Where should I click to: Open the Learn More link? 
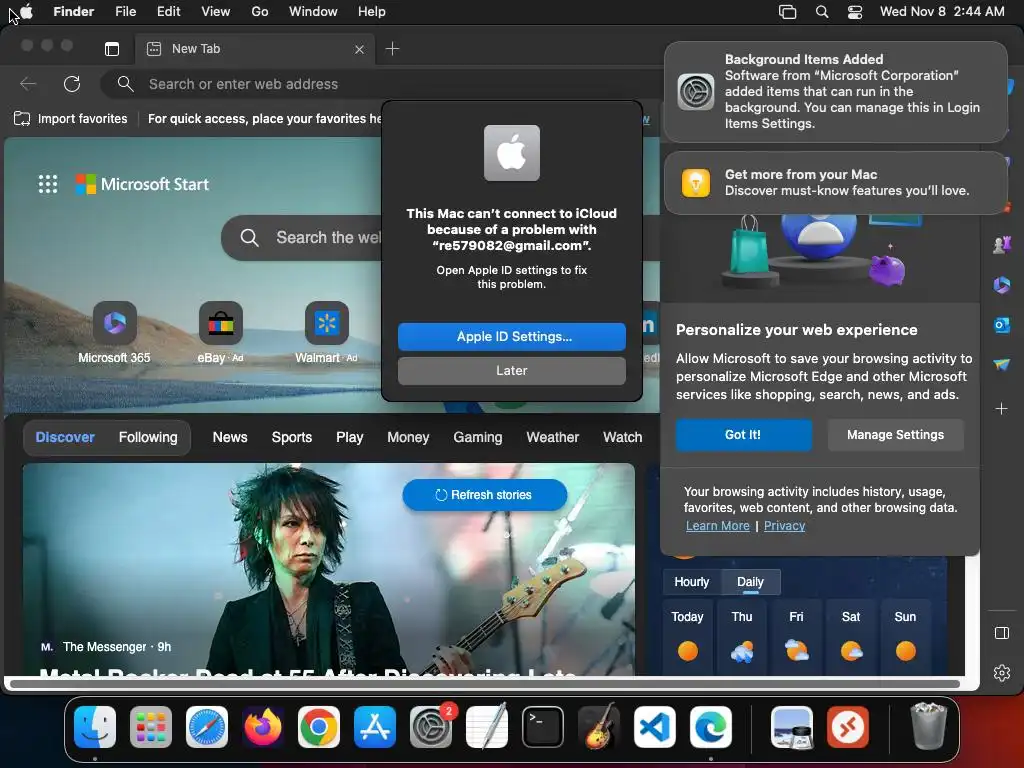coord(718,526)
